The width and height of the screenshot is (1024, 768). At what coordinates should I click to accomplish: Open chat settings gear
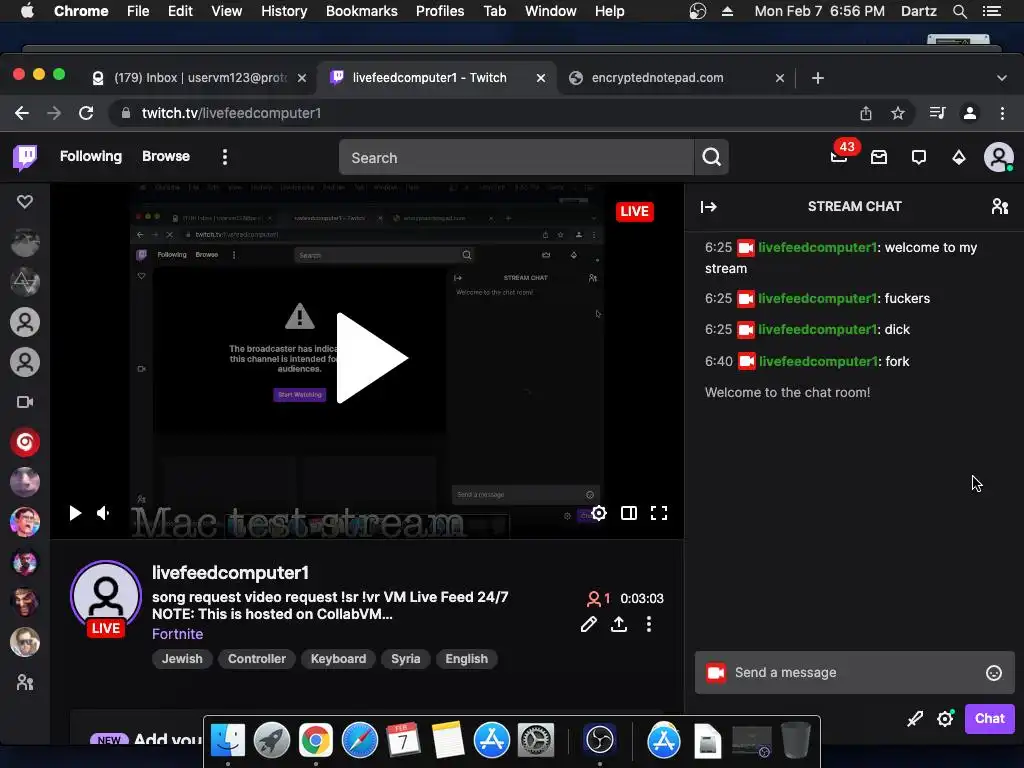(x=945, y=719)
